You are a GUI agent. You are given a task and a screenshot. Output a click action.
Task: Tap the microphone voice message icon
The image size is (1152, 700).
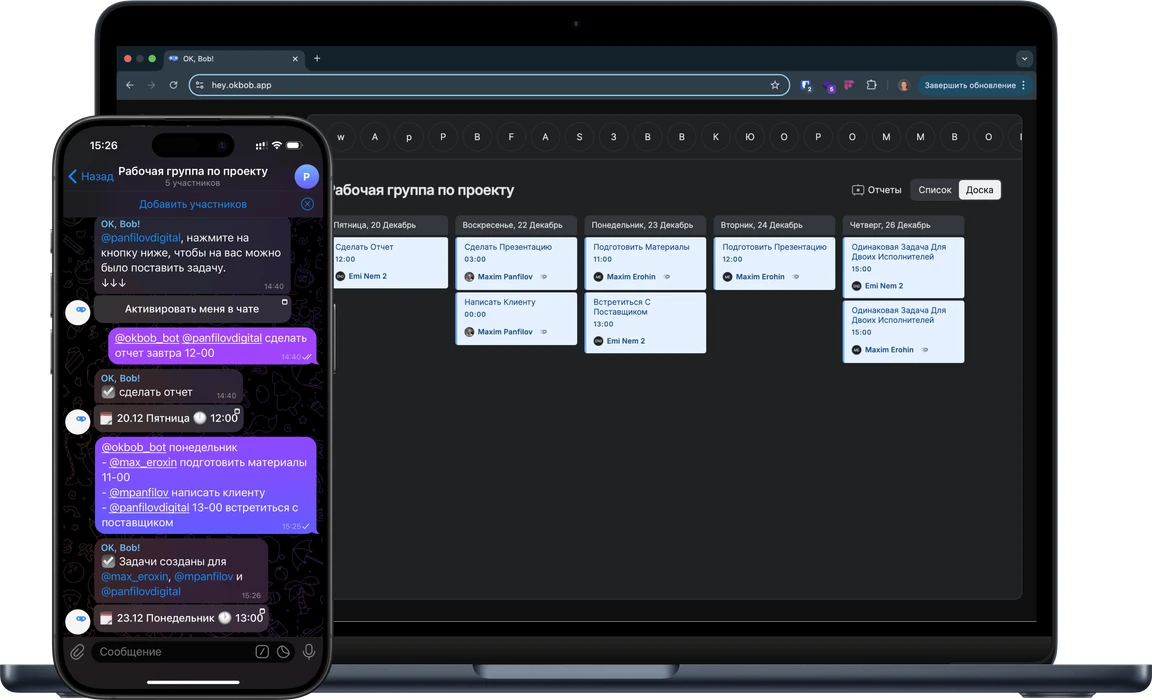309,652
